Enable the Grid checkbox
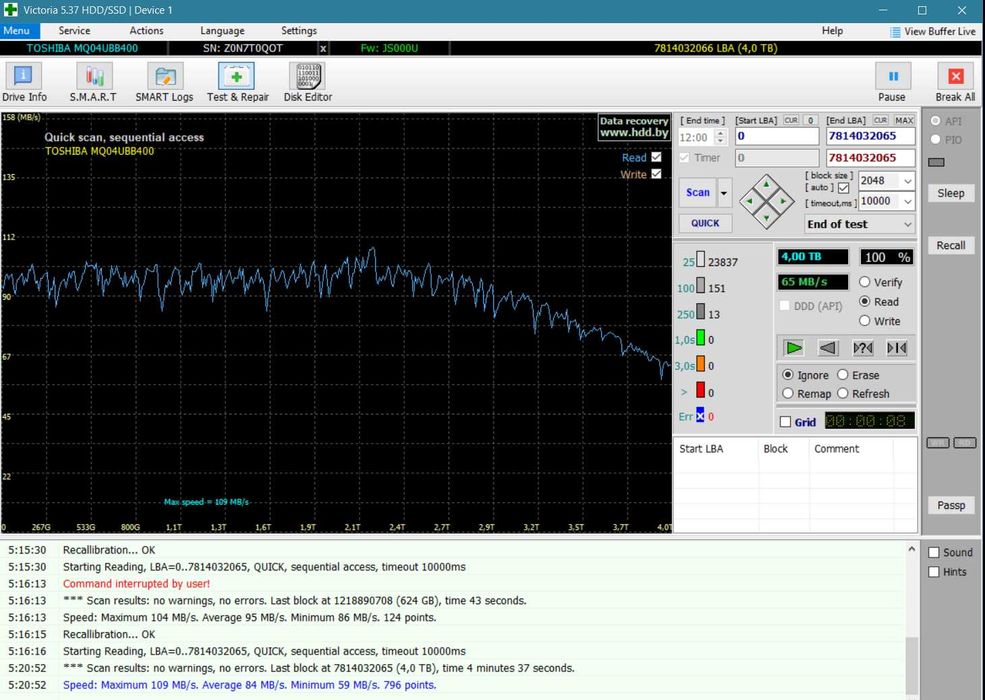 pos(785,422)
